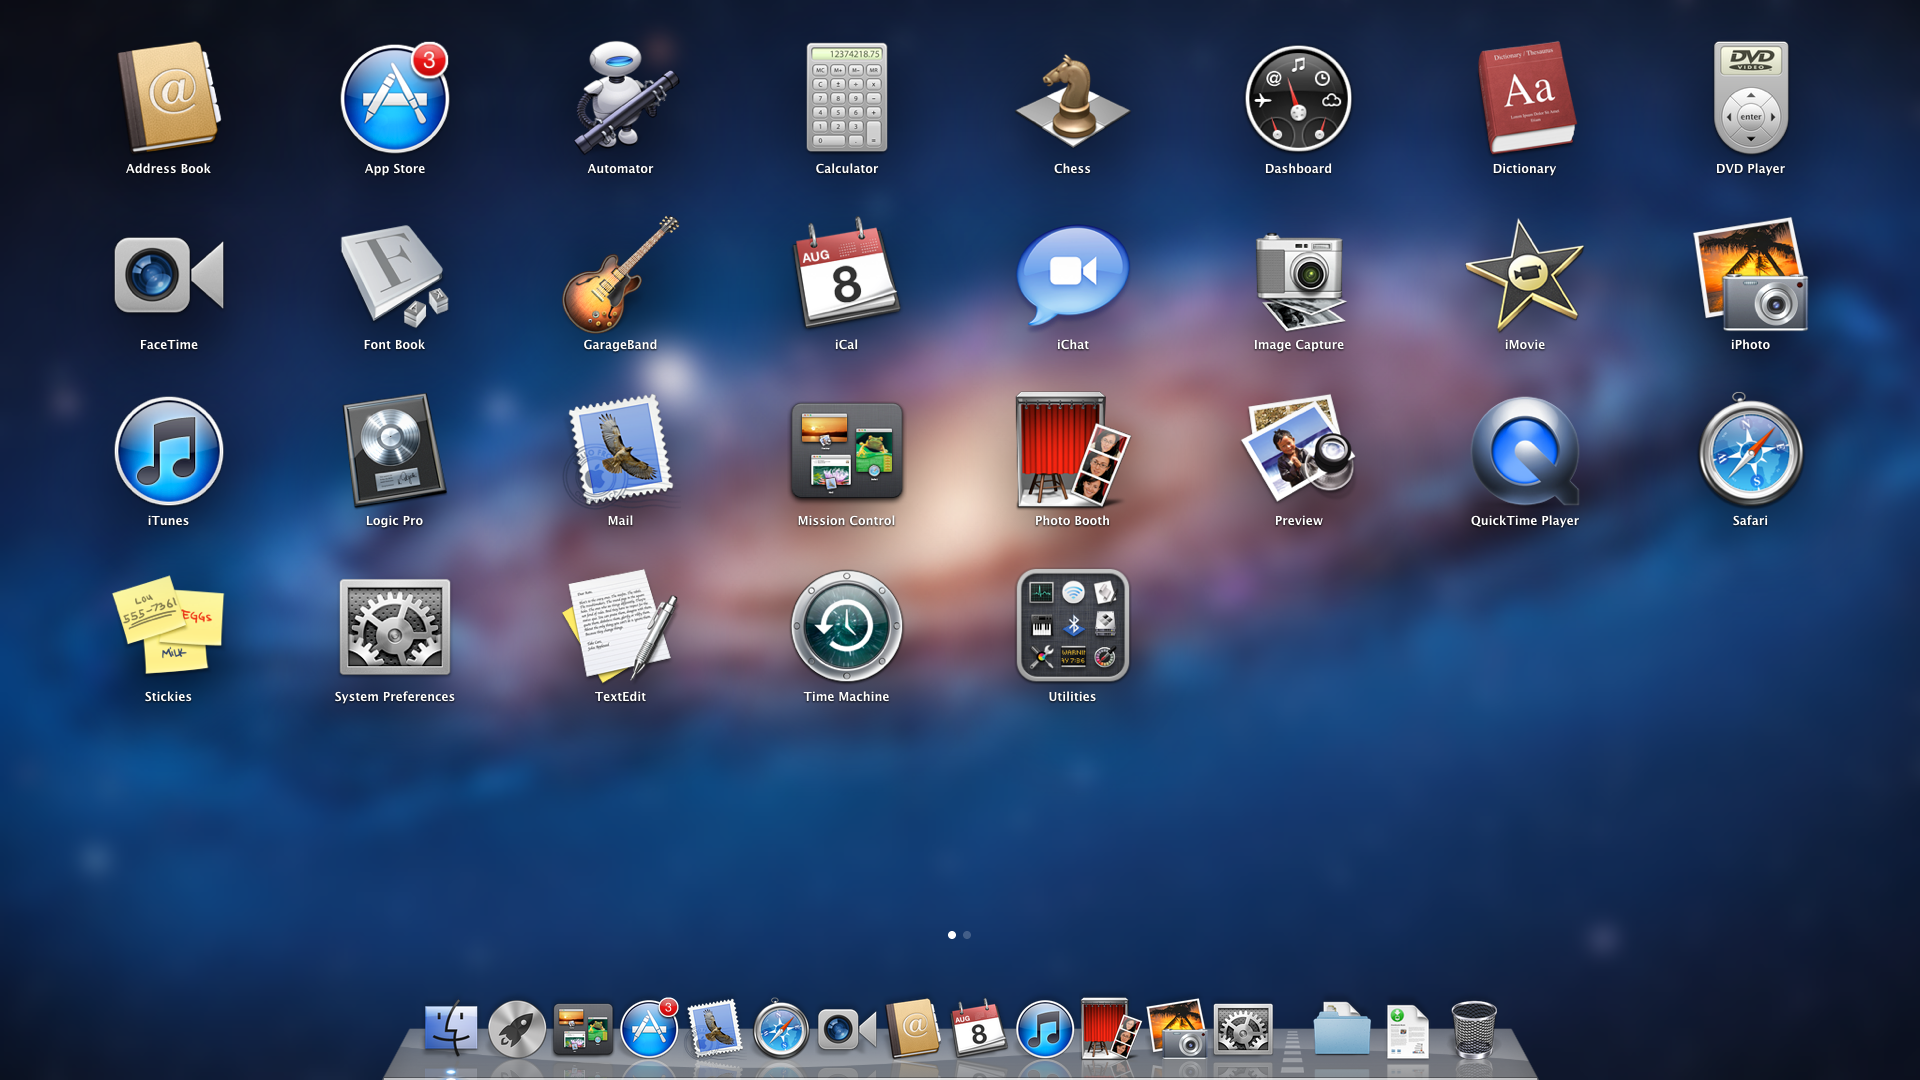Launch Photo Booth from Launchpad grid
The height and width of the screenshot is (1080, 1920).
tap(1072, 450)
